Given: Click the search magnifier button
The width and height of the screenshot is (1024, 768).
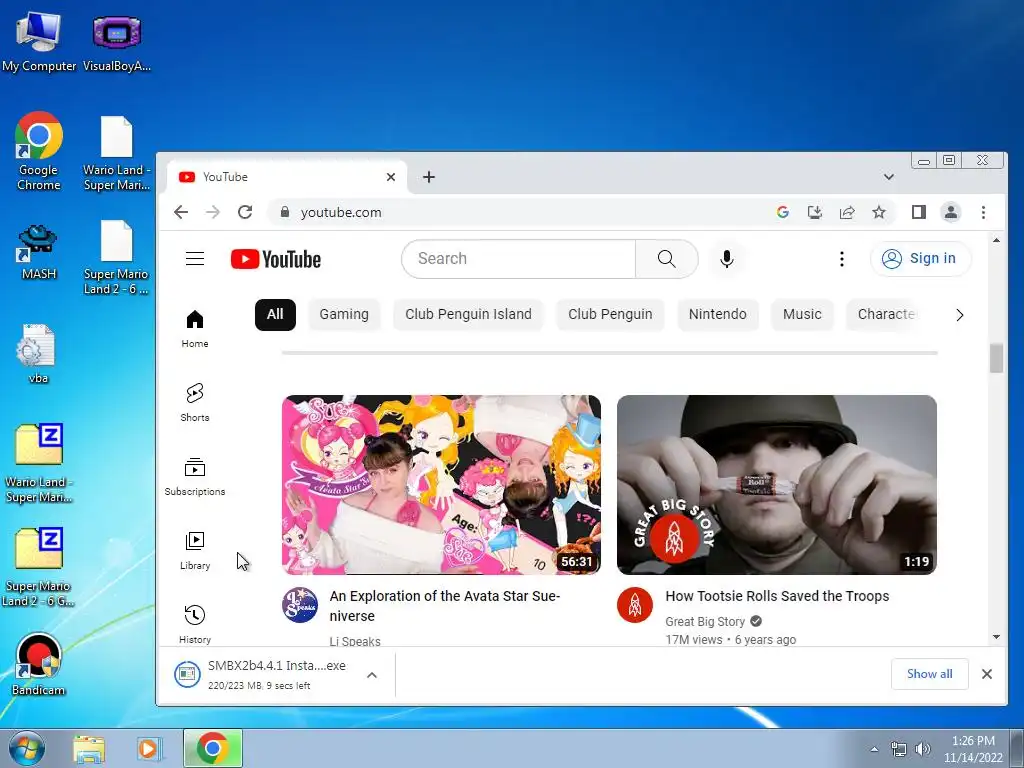Looking at the screenshot, I should (x=667, y=259).
